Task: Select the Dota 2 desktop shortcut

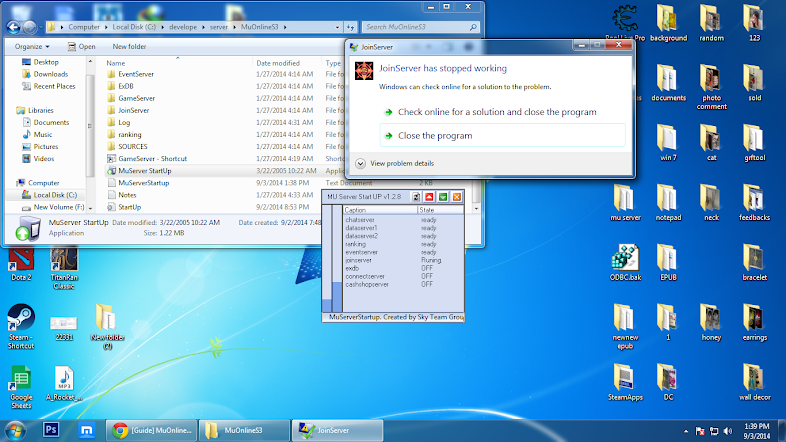Action: [21, 265]
